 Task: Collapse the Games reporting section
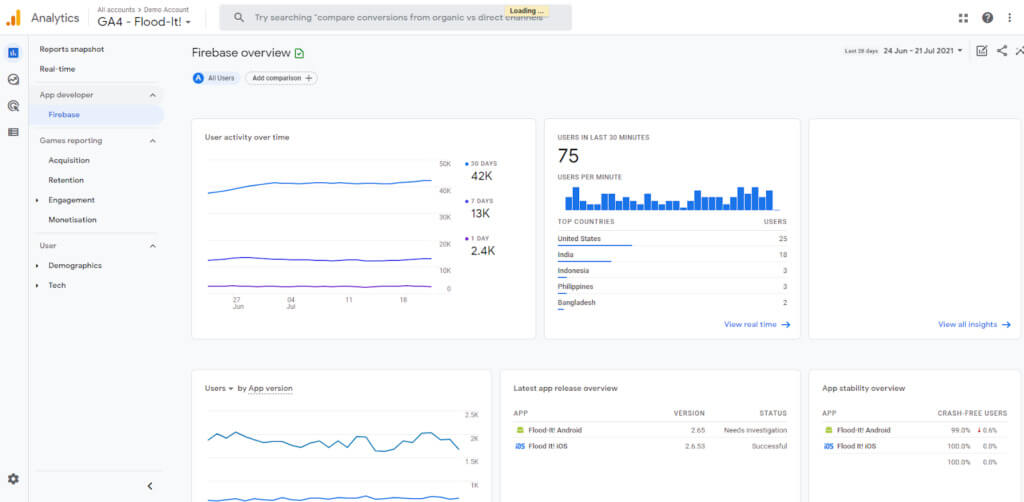153,141
